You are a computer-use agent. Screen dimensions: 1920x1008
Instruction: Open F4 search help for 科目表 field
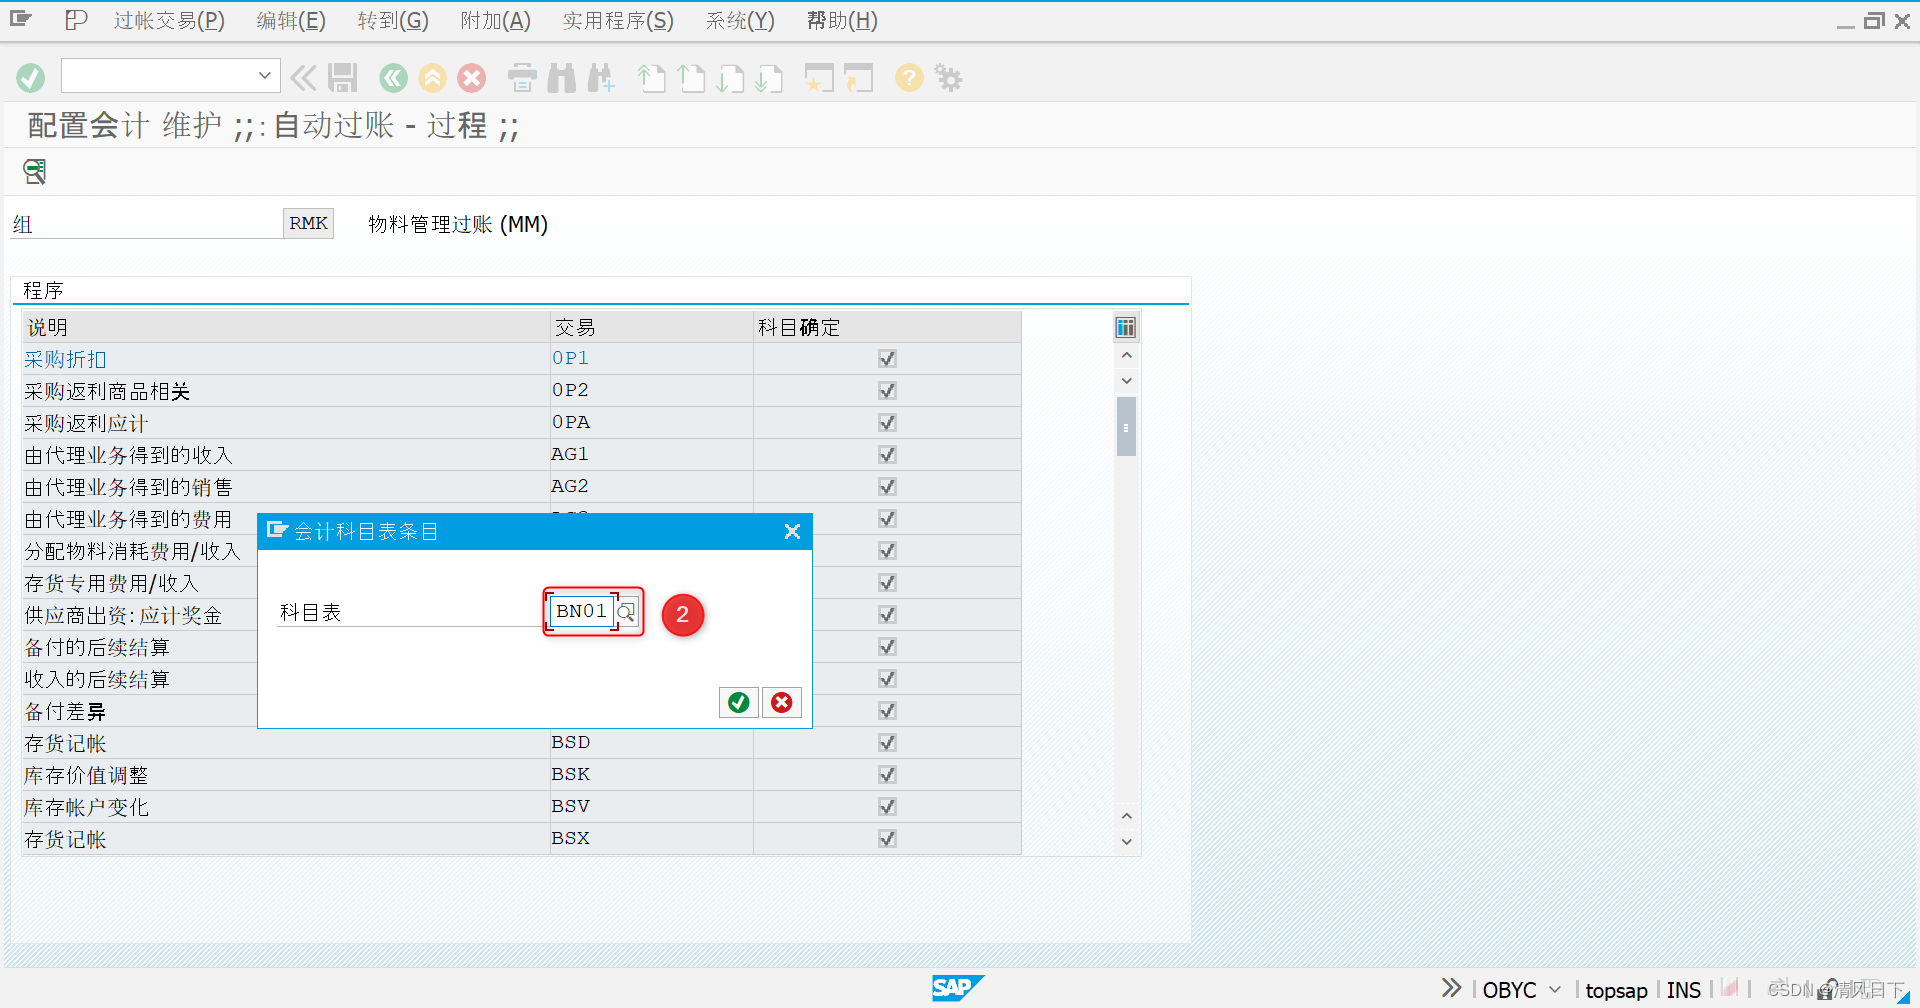click(x=626, y=610)
